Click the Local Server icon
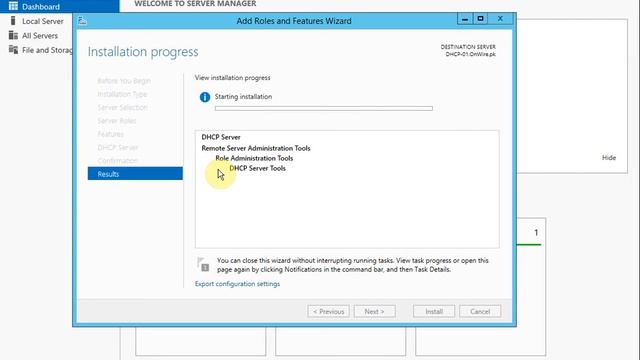 point(13,21)
